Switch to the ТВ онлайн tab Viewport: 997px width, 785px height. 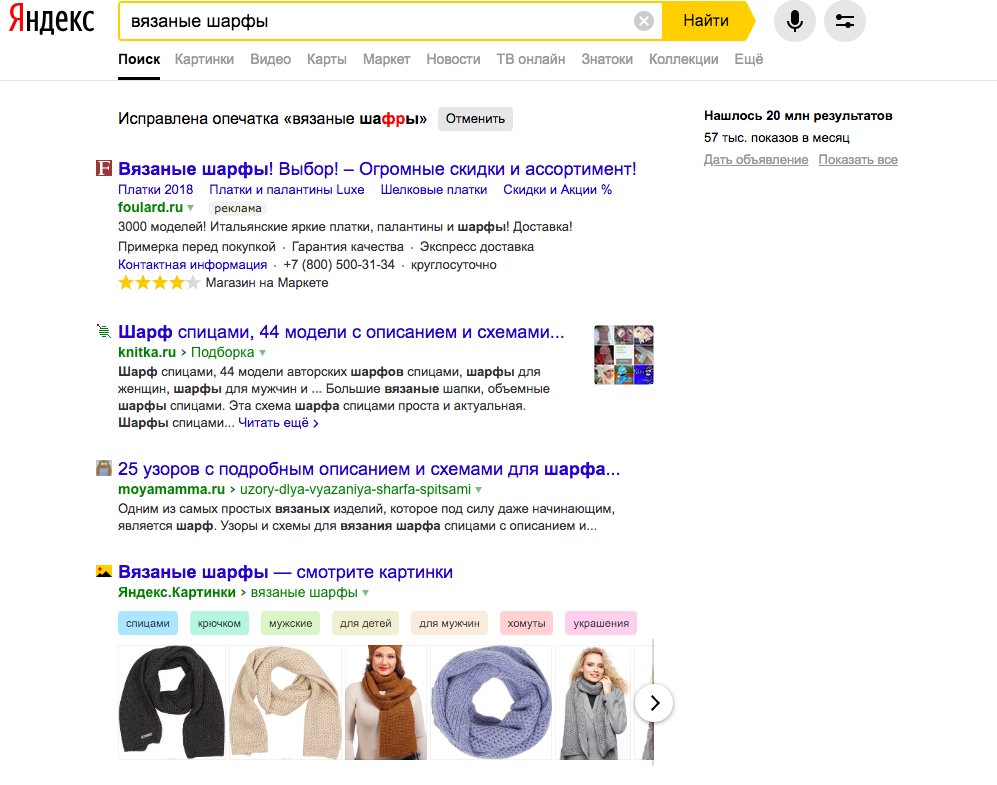point(531,59)
